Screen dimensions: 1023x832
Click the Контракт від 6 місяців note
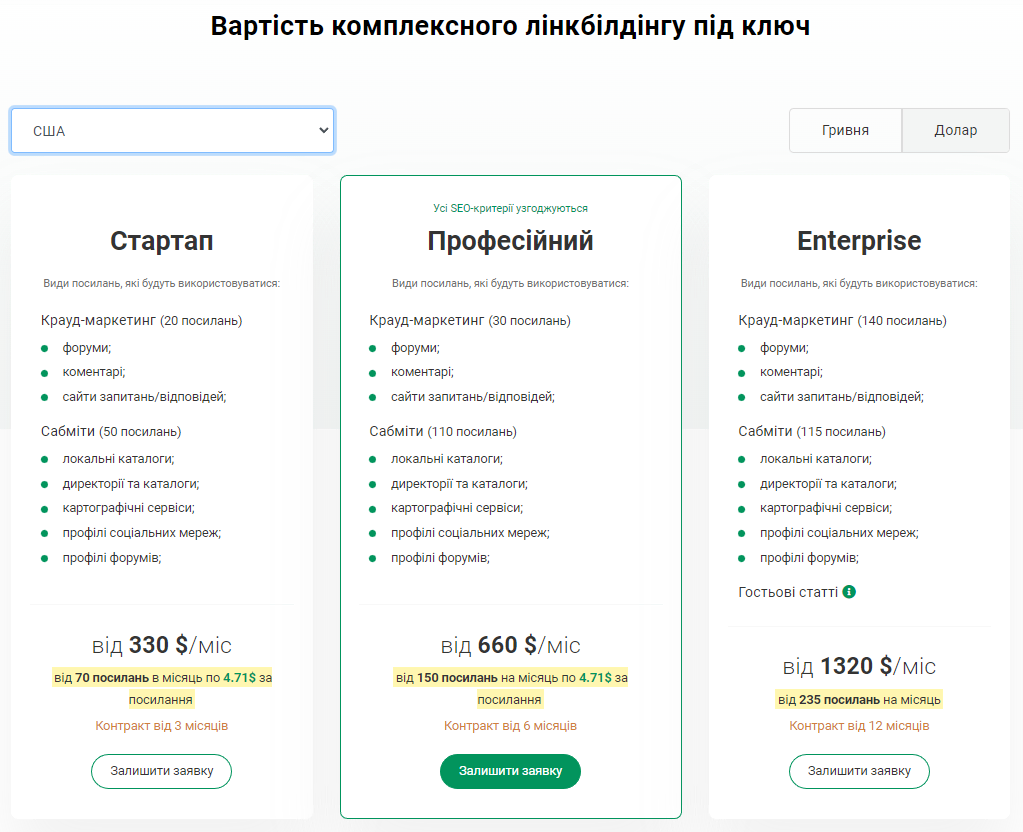(x=510, y=725)
